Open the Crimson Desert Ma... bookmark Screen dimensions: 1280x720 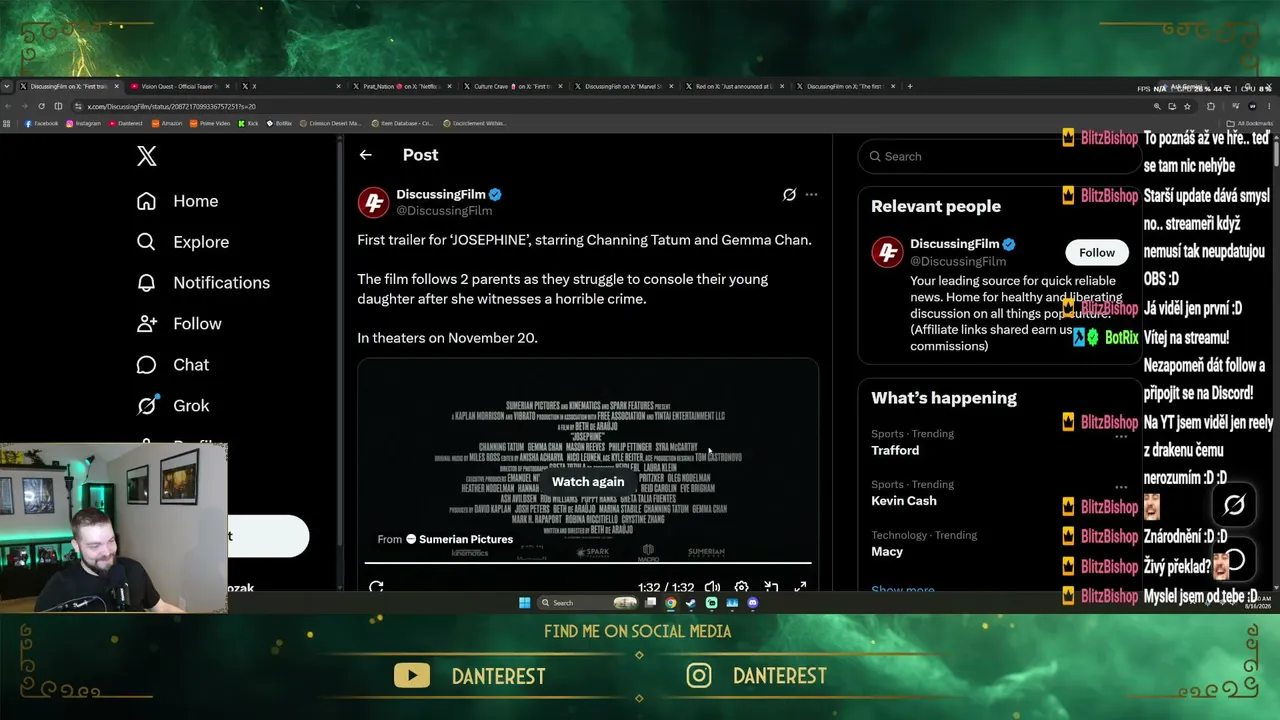point(330,123)
